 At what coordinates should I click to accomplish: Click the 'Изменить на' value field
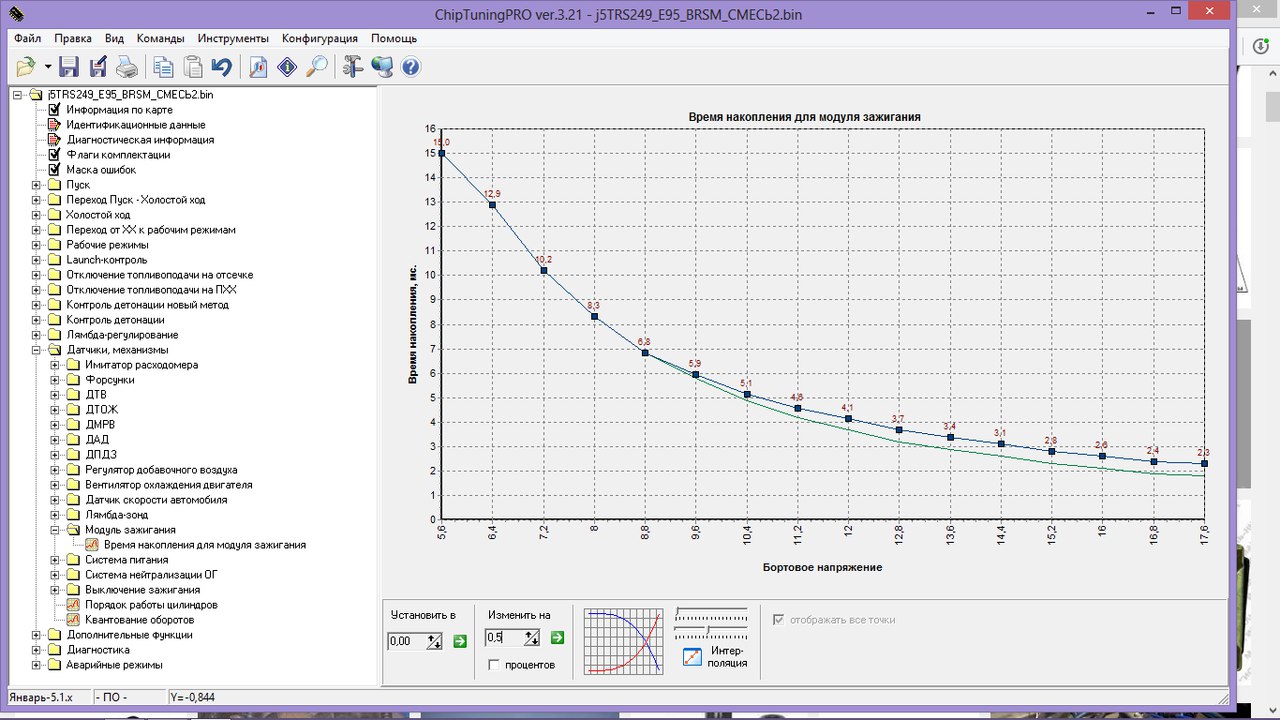[x=504, y=637]
